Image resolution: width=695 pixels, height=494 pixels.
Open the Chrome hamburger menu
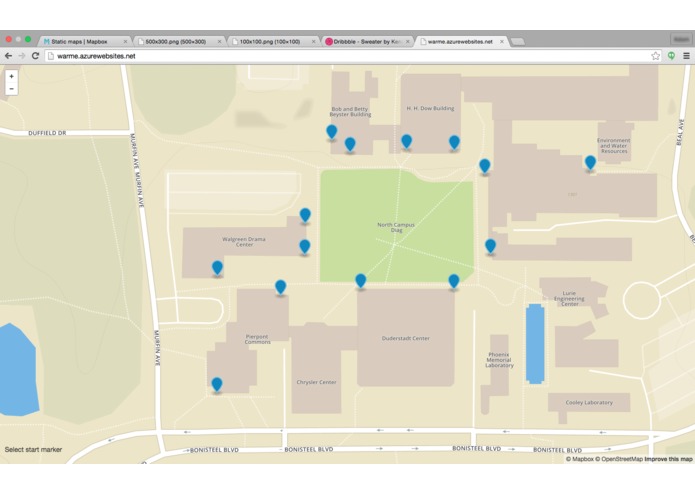(686, 56)
